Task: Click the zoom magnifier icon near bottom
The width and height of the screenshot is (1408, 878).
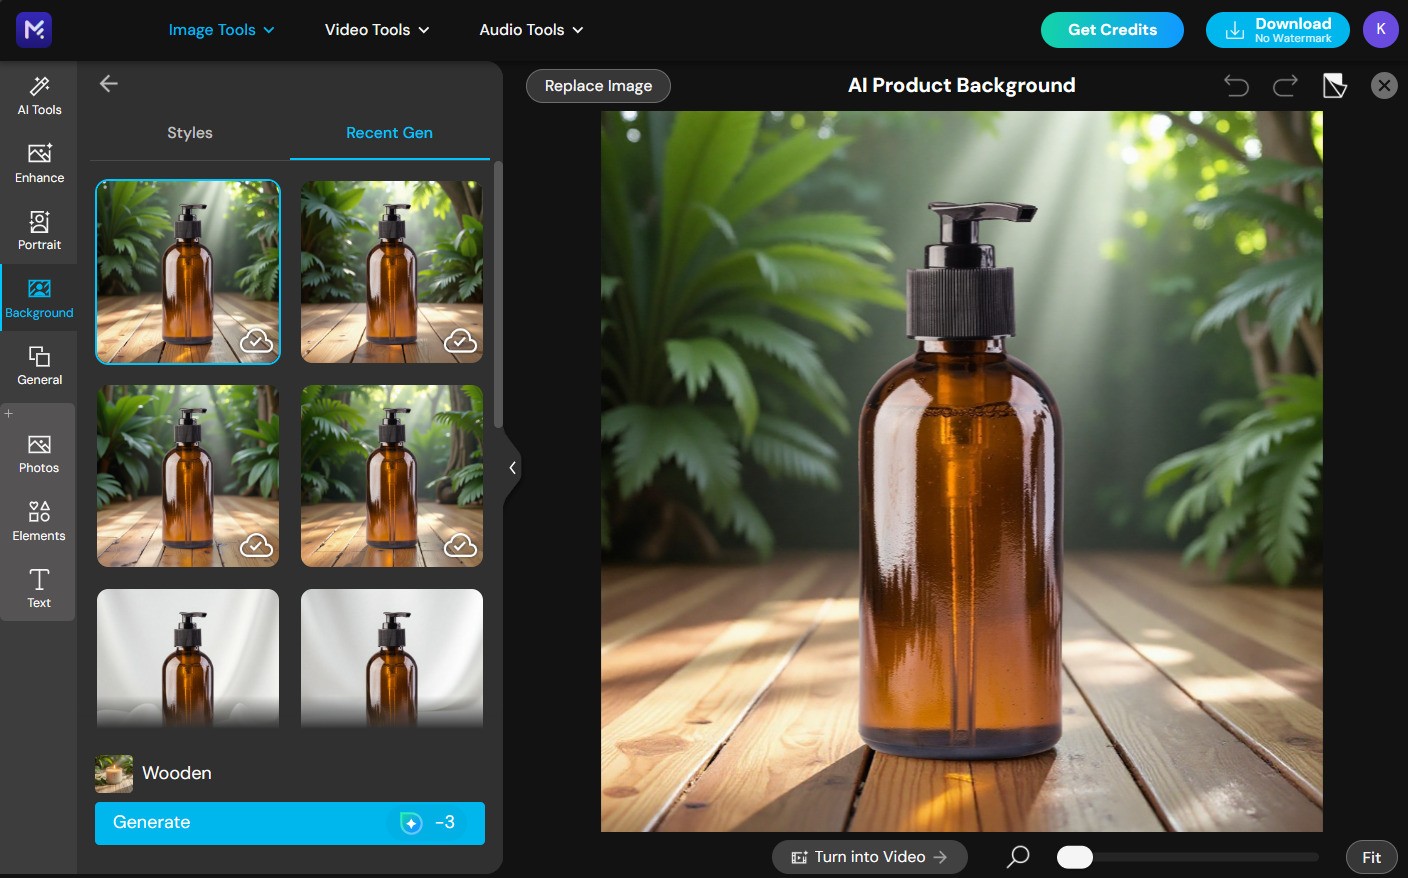Action: (1017, 857)
